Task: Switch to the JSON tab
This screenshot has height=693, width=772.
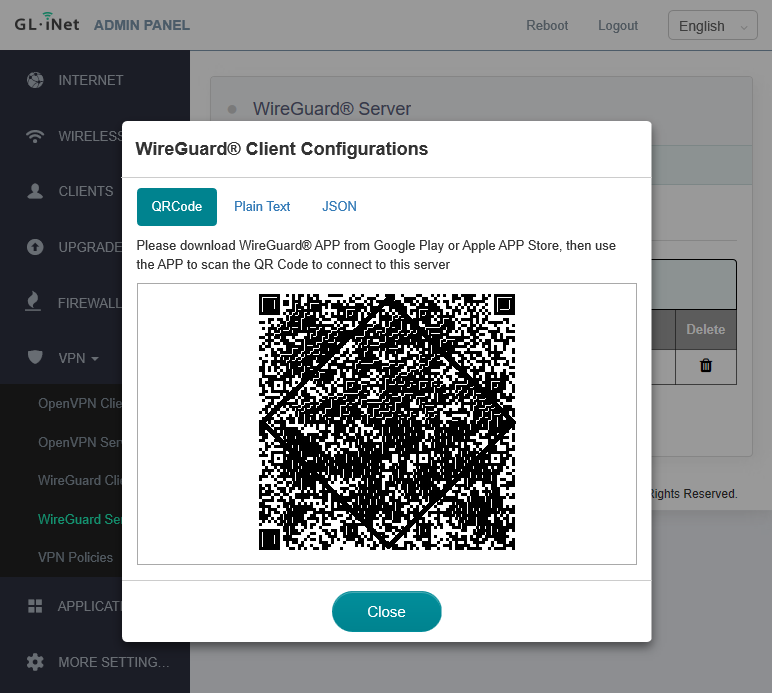Action: coord(339,207)
